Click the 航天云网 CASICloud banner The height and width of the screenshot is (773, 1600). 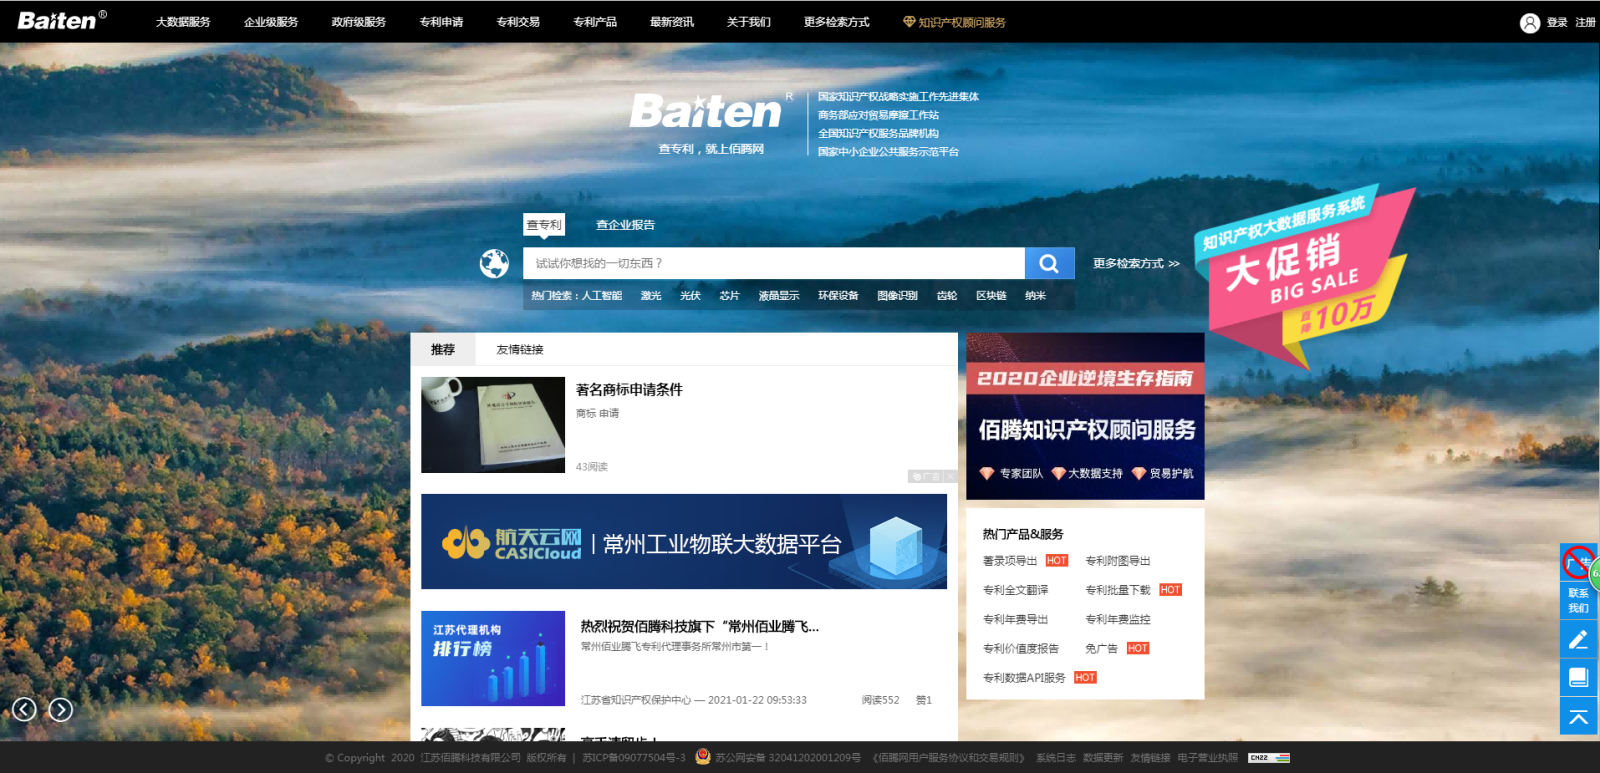coord(684,541)
